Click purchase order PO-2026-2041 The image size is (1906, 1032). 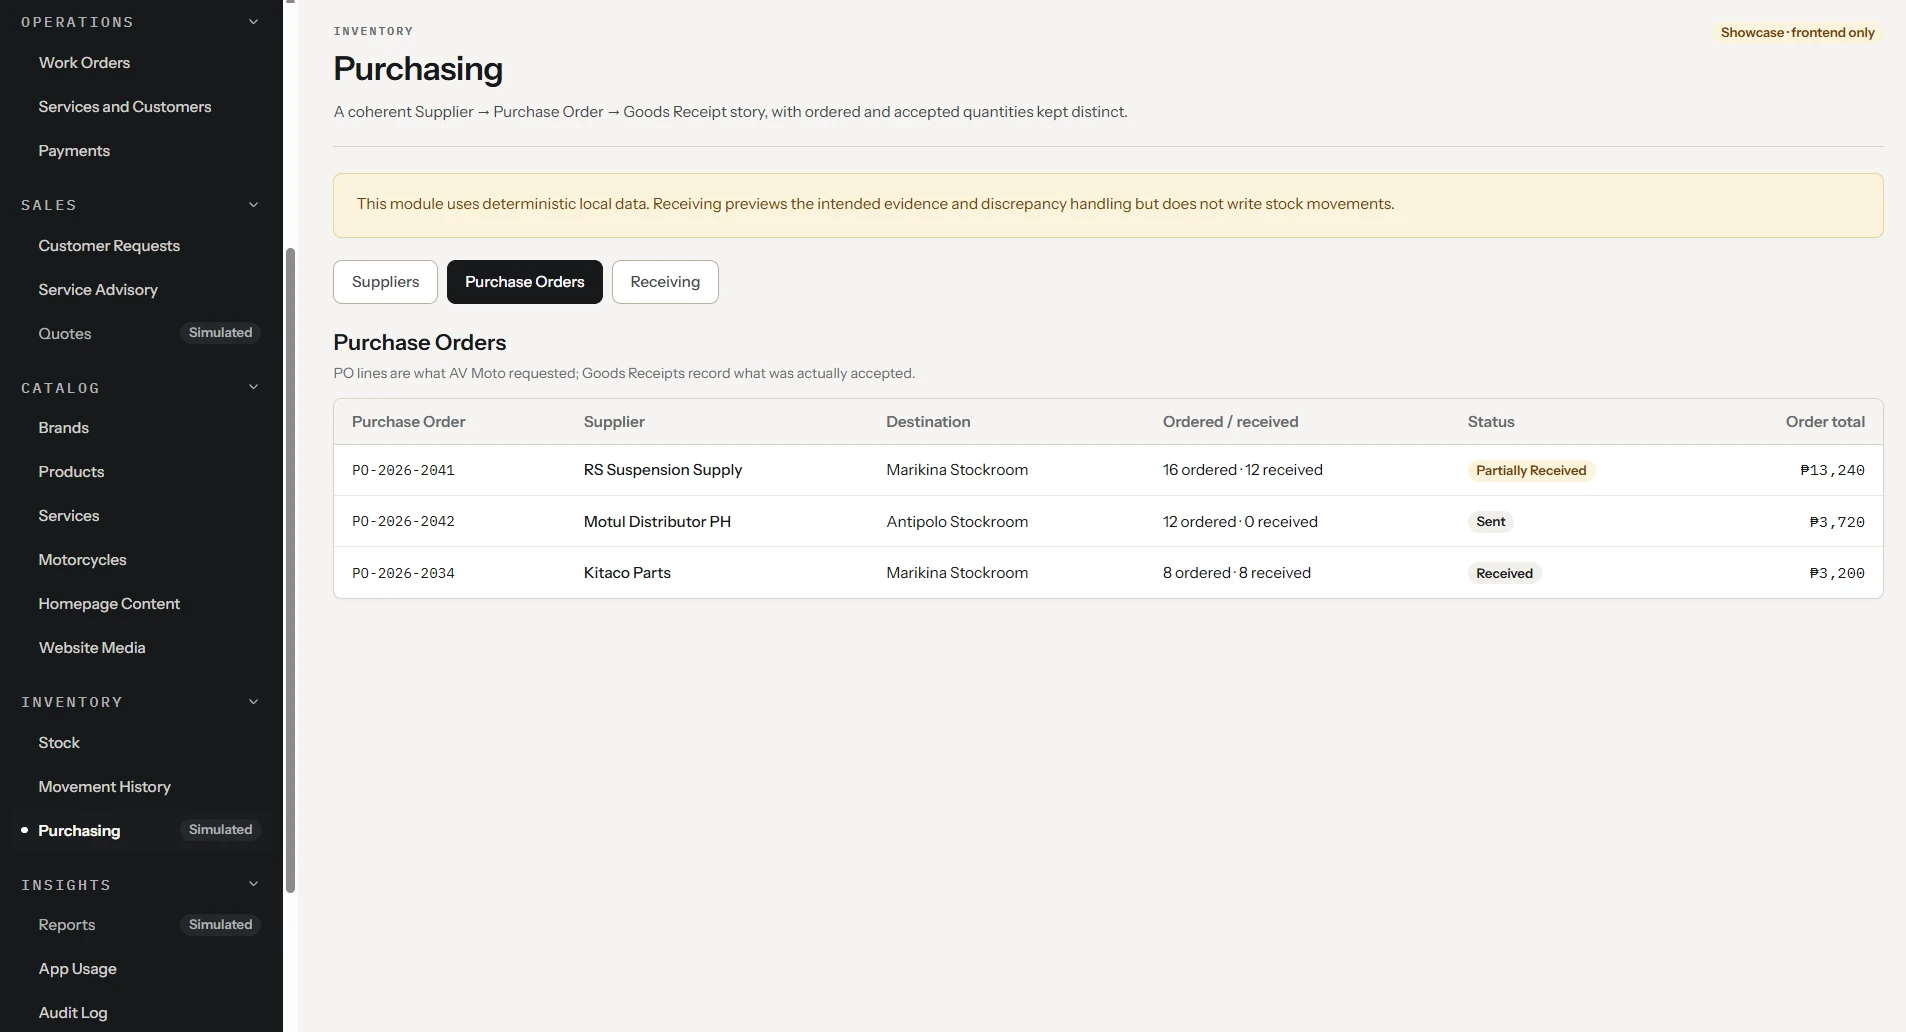pyautogui.click(x=403, y=470)
